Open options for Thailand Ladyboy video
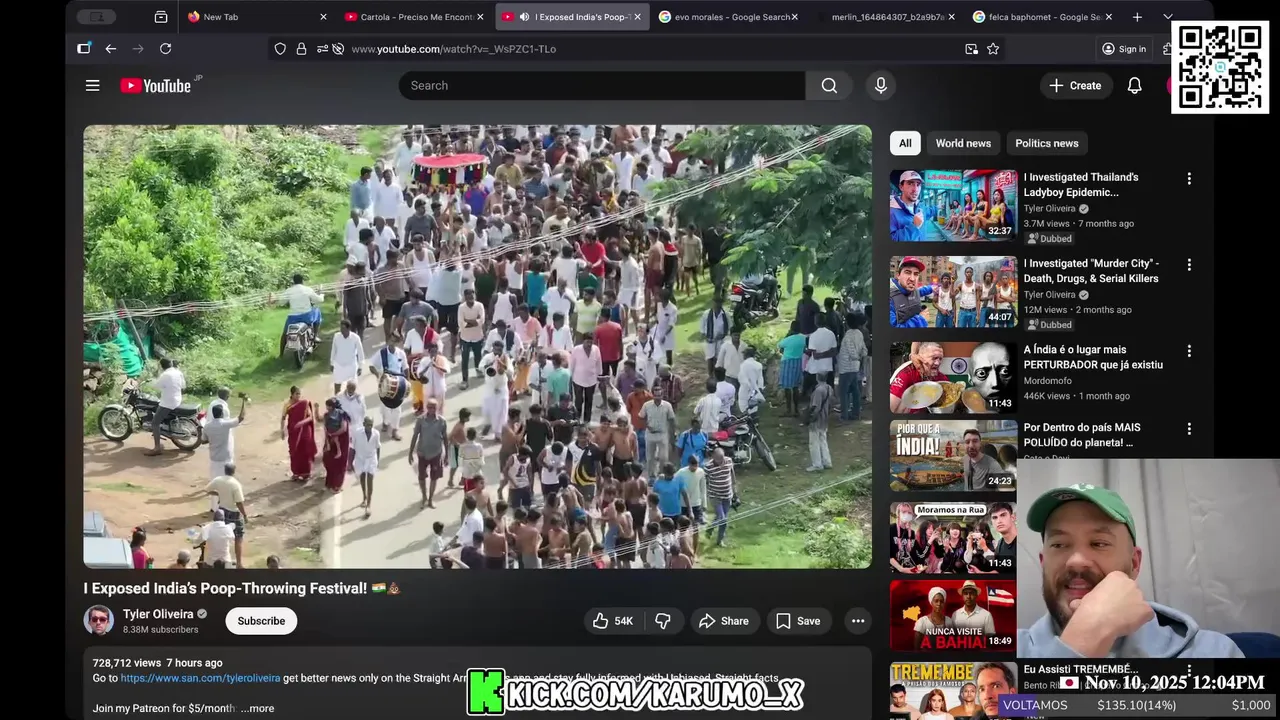The image size is (1280, 720). point(1189,178)
